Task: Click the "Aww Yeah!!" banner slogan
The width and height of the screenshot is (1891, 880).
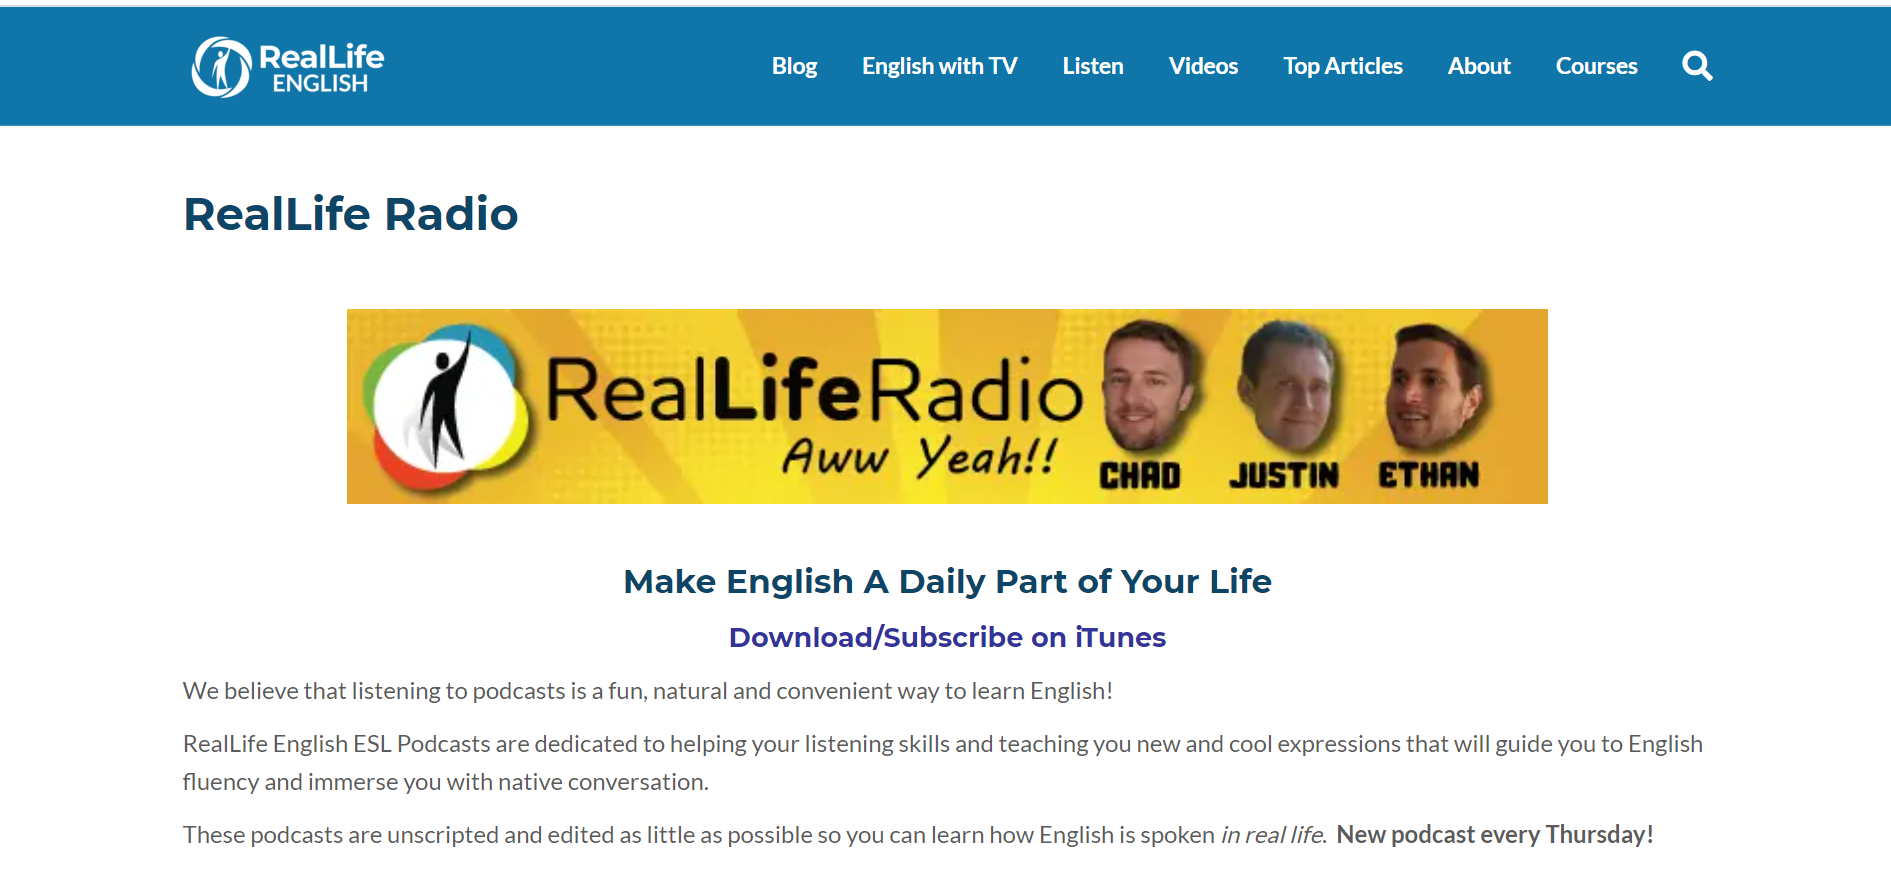Action: pyautogui.click(x=919, y=456)
